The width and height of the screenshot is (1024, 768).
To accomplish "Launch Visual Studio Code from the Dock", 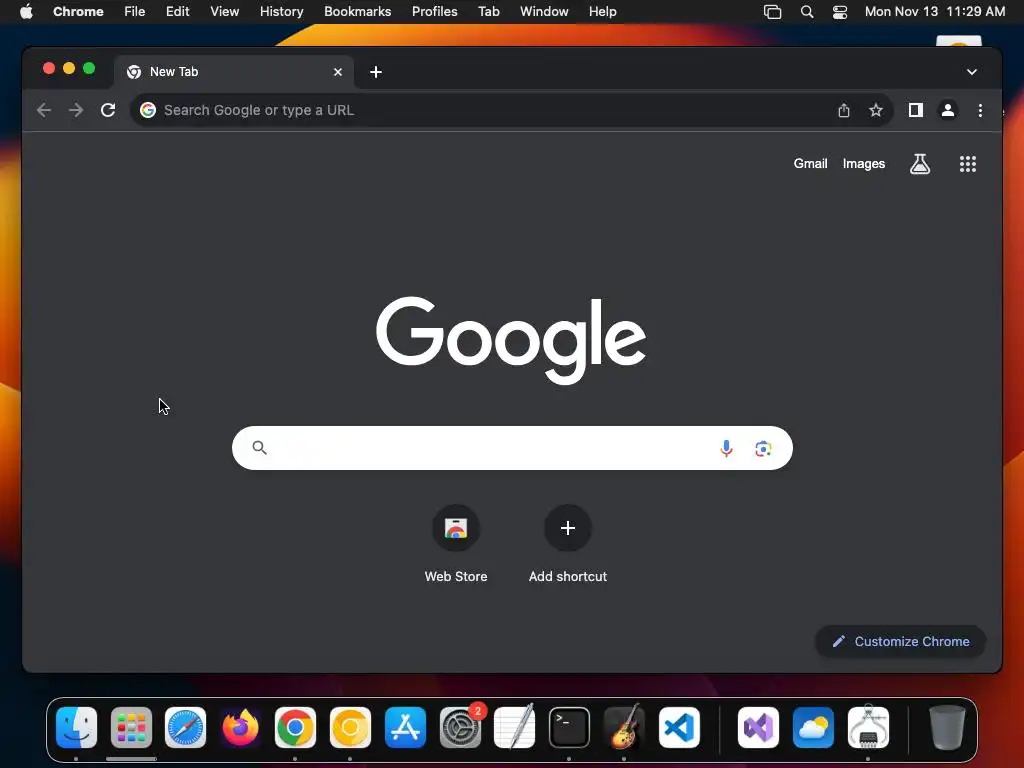I will (679, 728).
